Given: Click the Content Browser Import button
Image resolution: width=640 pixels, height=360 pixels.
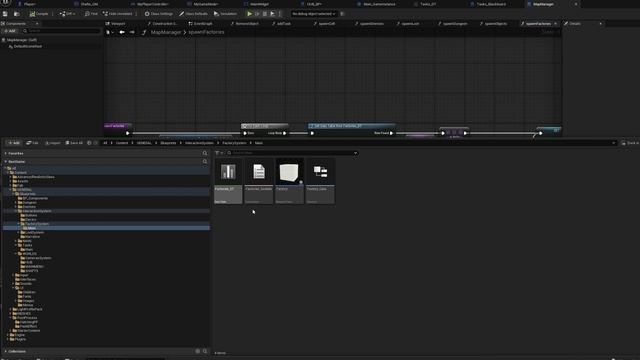Looking at the screenshot, I should [53, 143].
